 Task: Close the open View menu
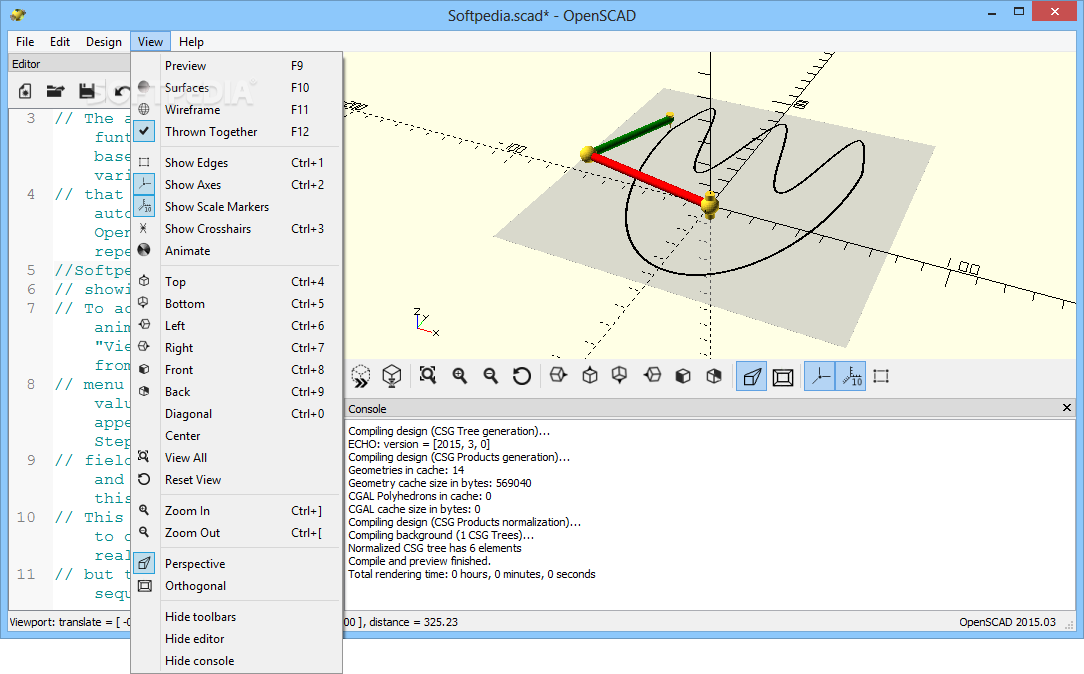[150, 41]
